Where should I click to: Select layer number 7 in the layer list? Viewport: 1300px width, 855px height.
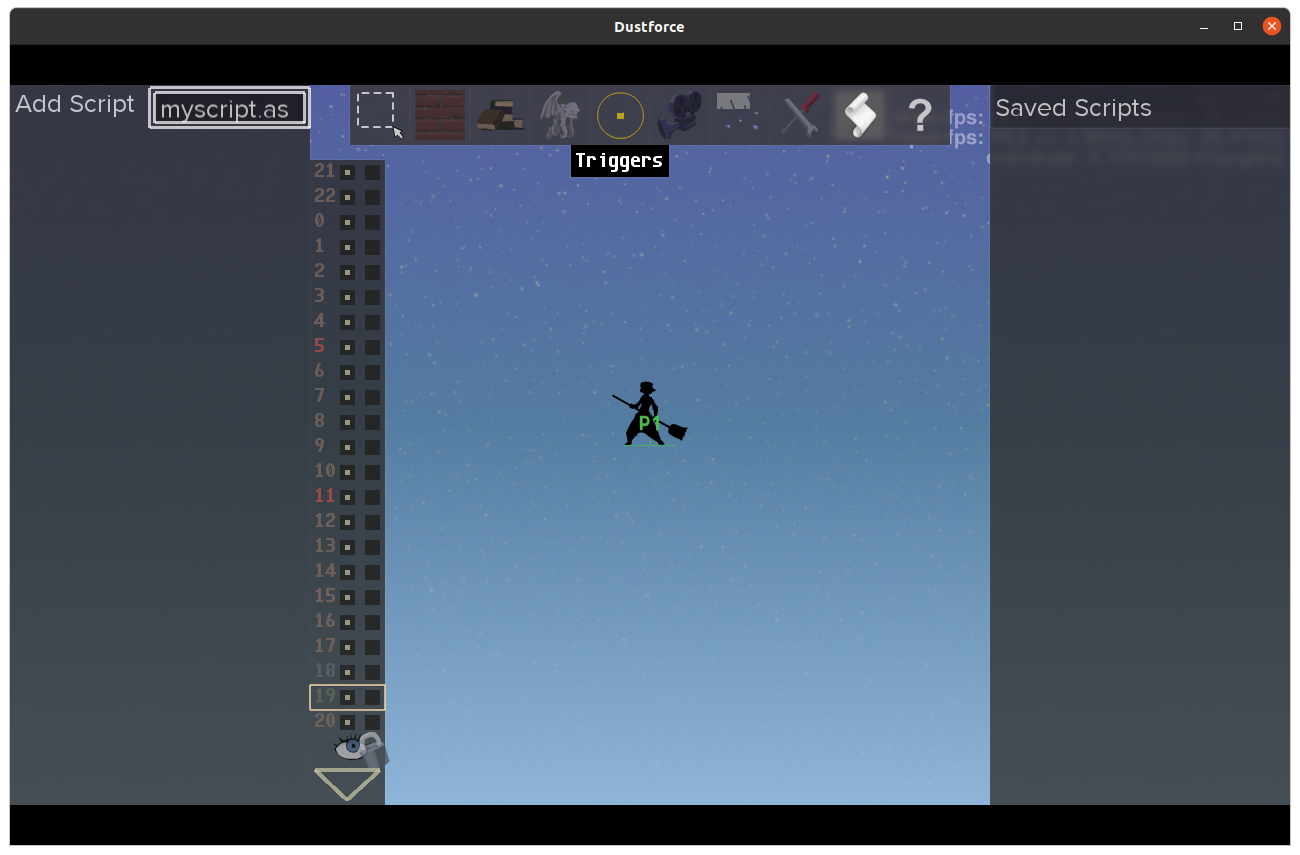(320, 396)
